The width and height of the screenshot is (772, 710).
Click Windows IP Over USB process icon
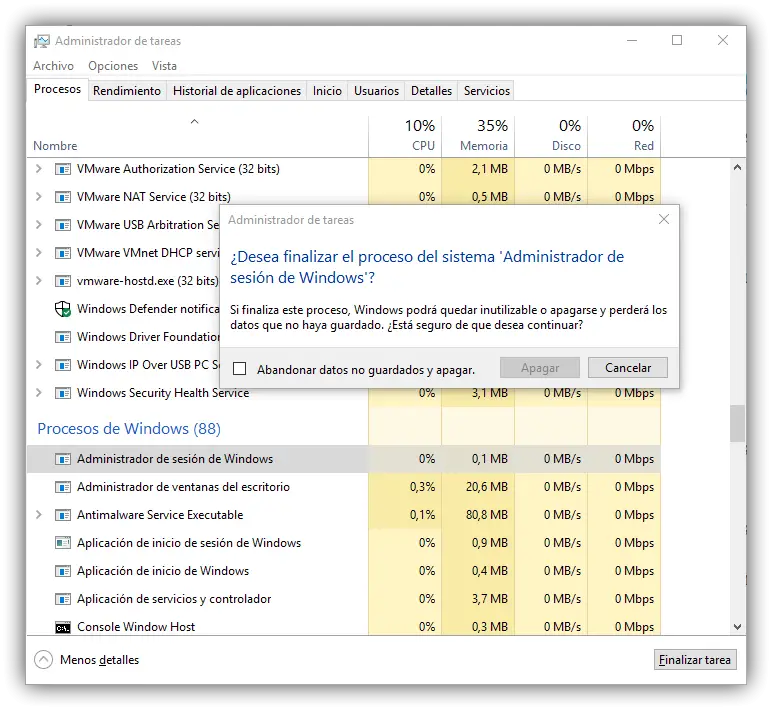pos(63,365)
